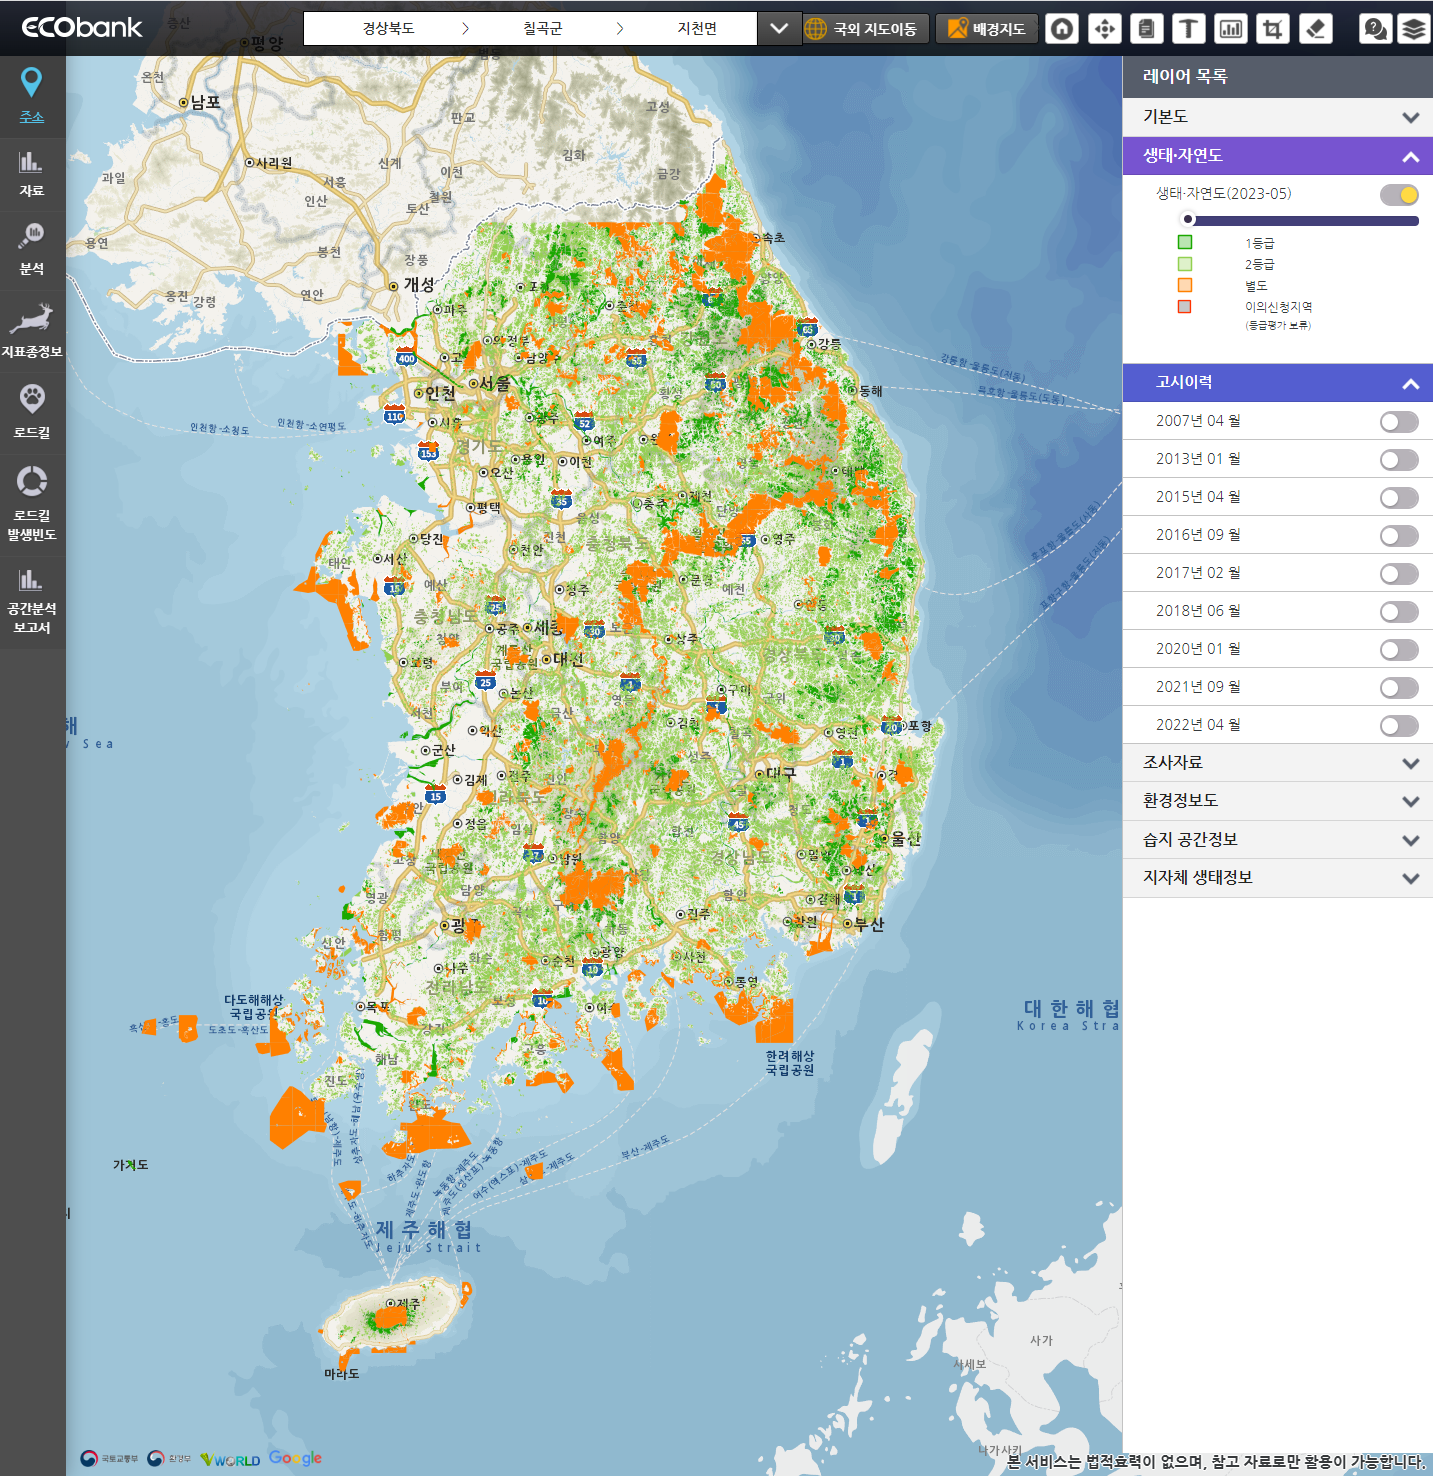Select the pan/move map tool
The height and width of the screenshot is (1476, 1433).
tap(1104, 29)
